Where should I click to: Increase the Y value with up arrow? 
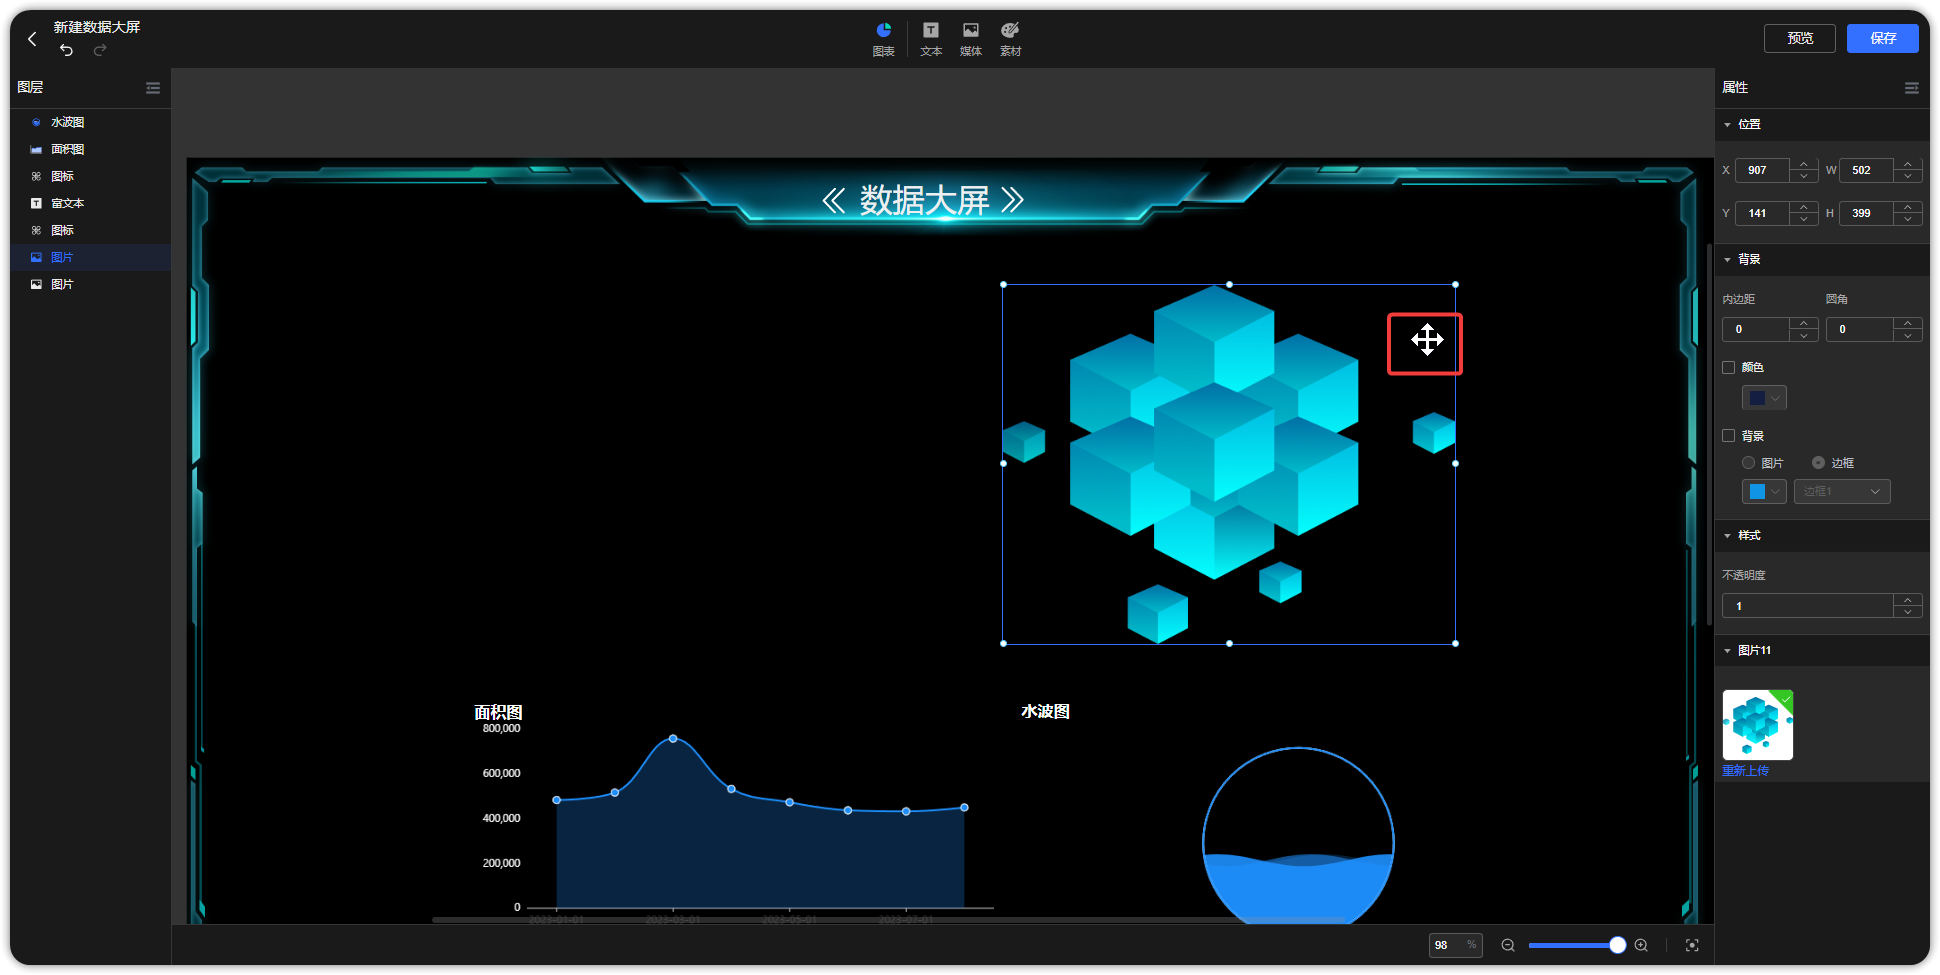(x=1804, y=207)
